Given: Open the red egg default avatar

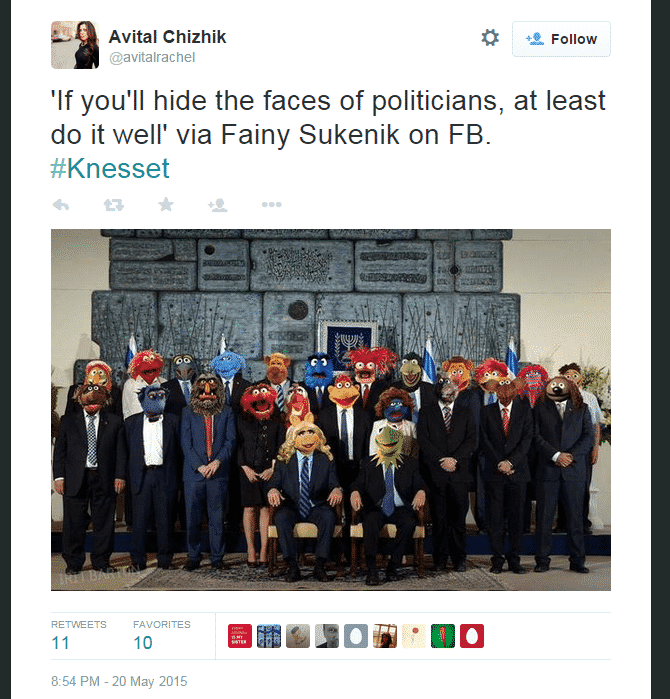Looking at the screenshot, I should tap(472, 636).
